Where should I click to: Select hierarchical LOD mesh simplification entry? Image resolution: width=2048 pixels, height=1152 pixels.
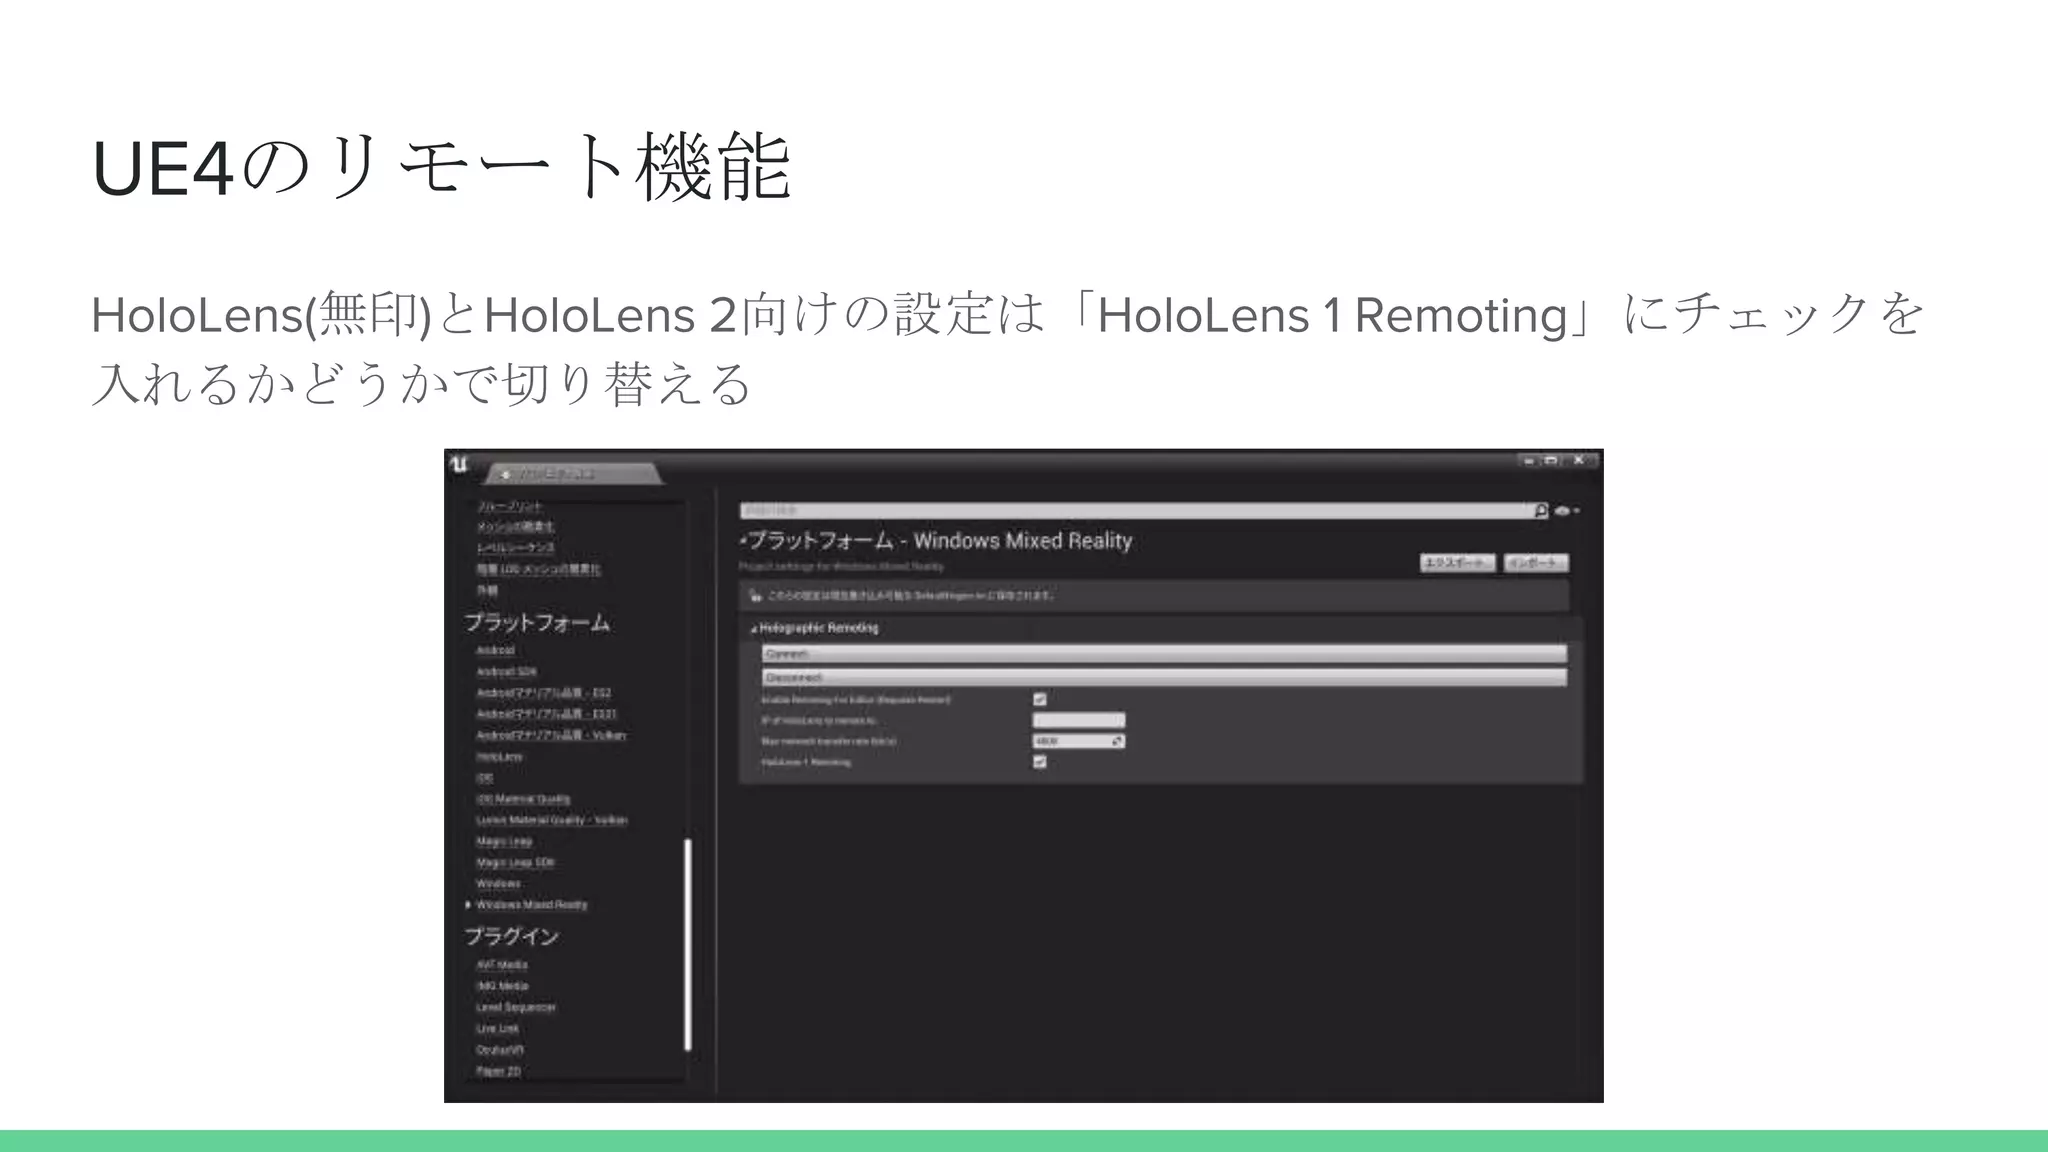point(539,569)
